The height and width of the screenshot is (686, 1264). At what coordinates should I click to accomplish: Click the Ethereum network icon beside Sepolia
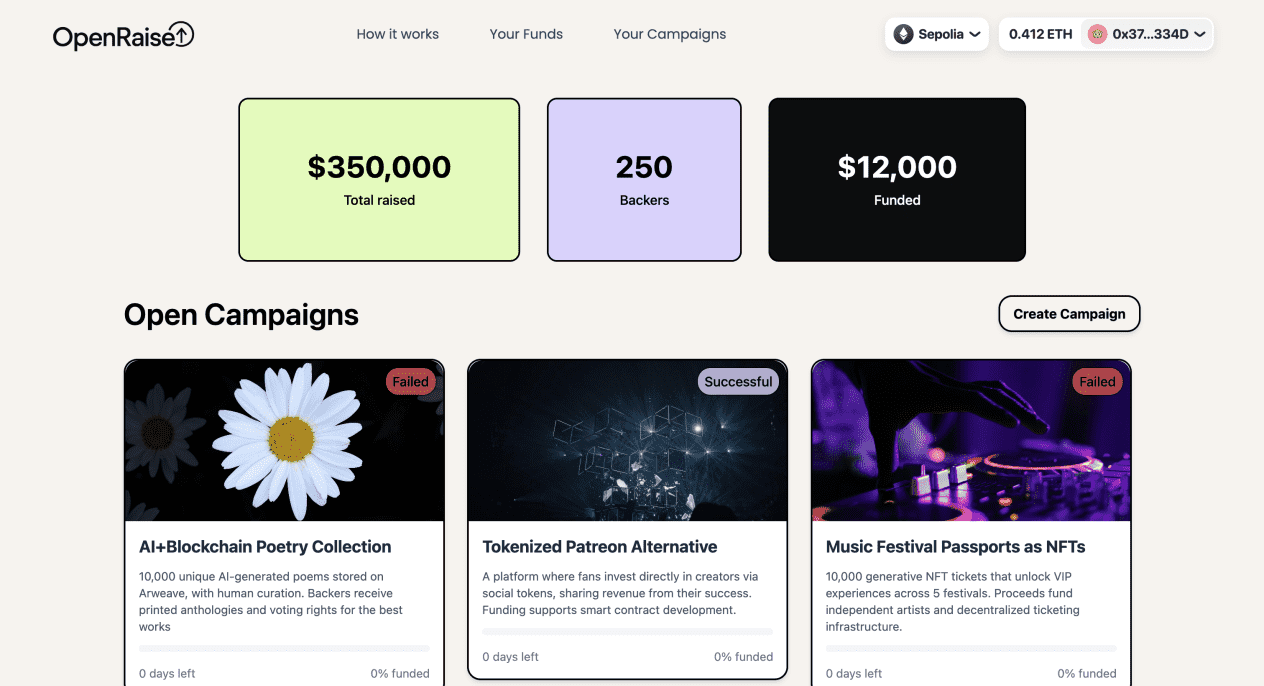pos(903,34)
